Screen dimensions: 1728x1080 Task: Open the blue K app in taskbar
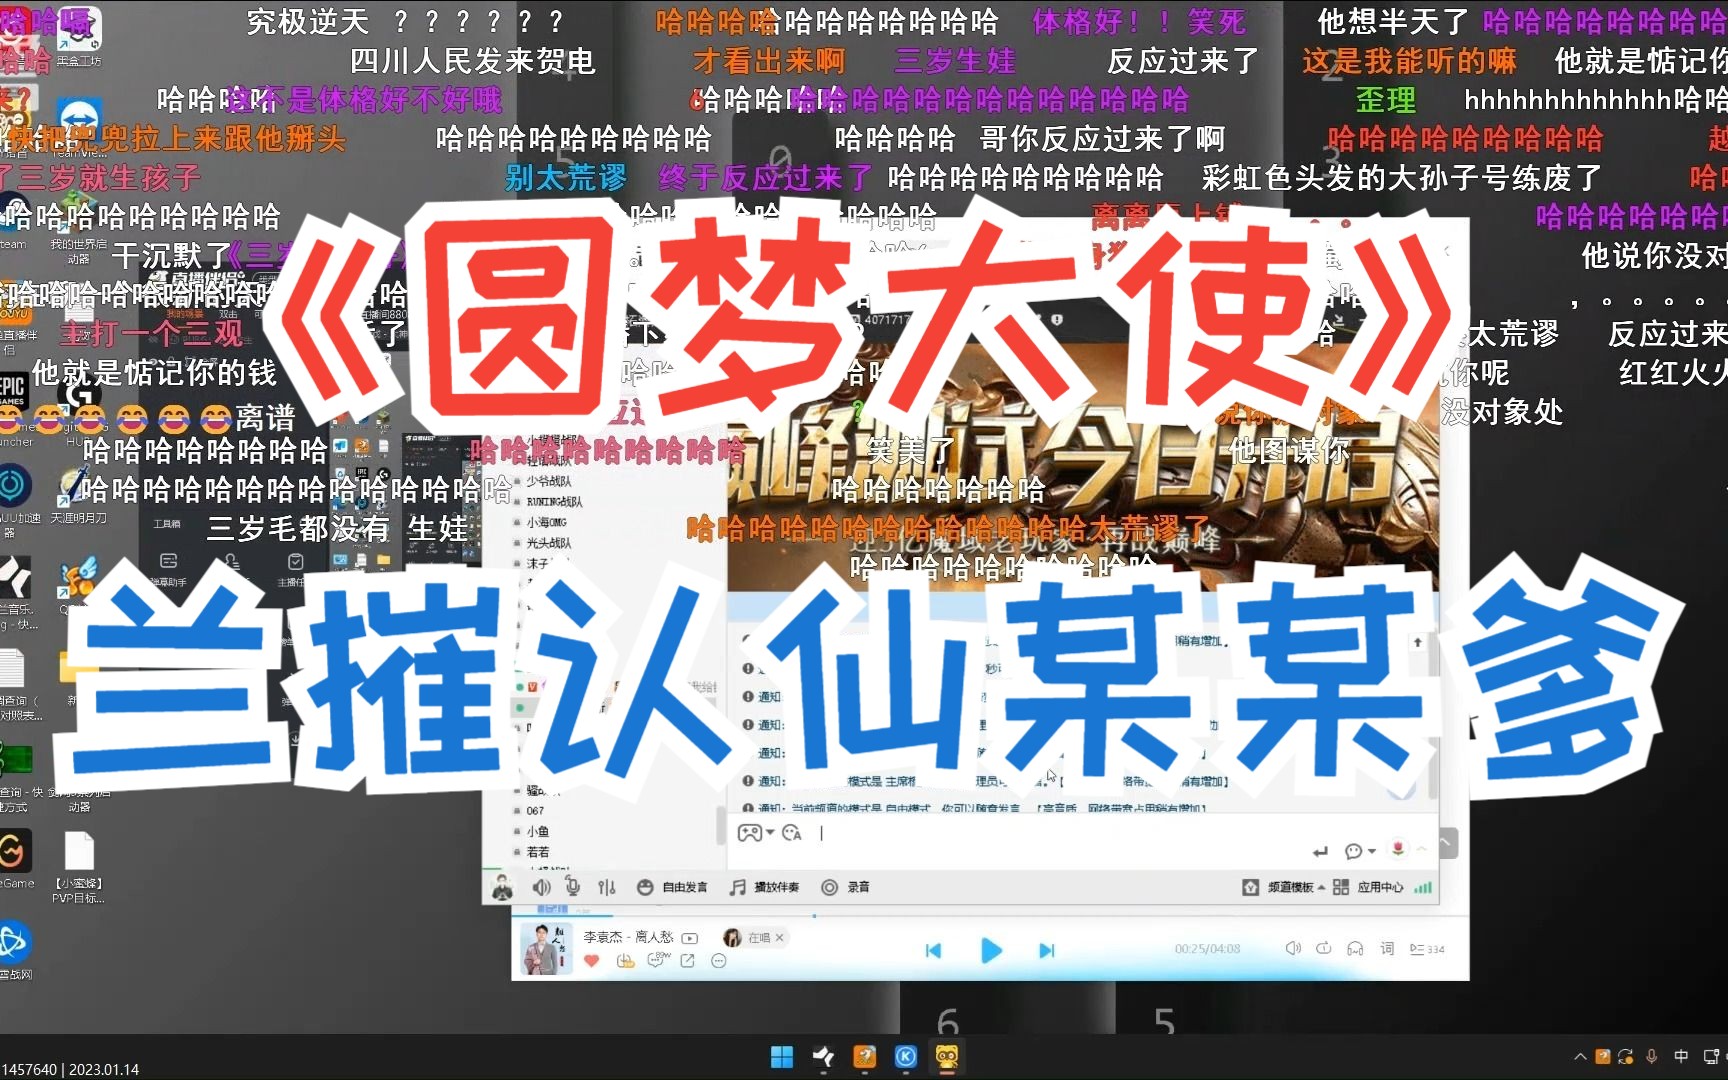[906, 1057]
